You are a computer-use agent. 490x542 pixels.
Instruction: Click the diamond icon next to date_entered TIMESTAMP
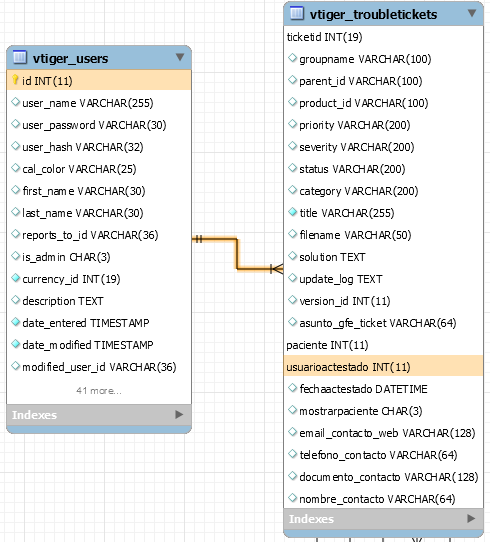coord(16,322)
